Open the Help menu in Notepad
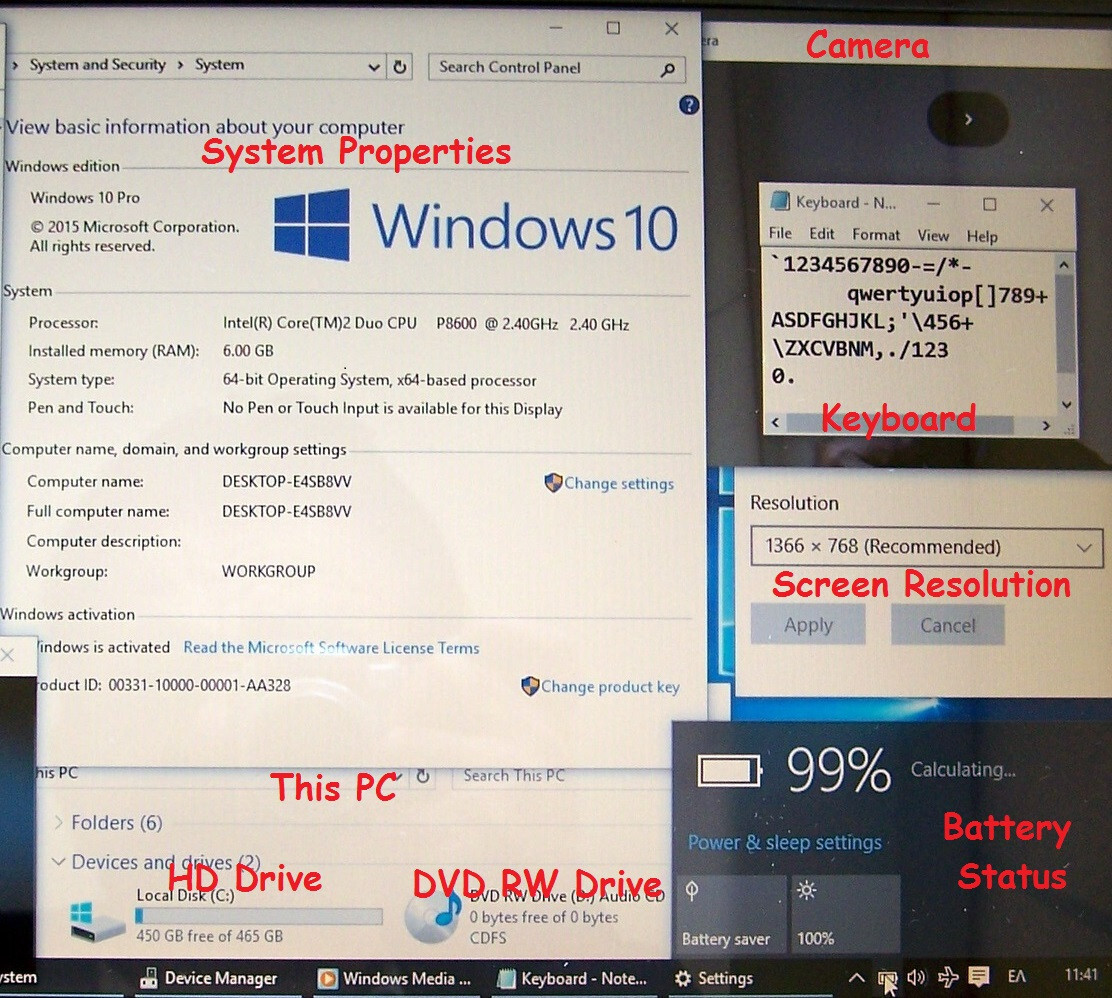This screenshot has height=998, width=1112. 982,236
